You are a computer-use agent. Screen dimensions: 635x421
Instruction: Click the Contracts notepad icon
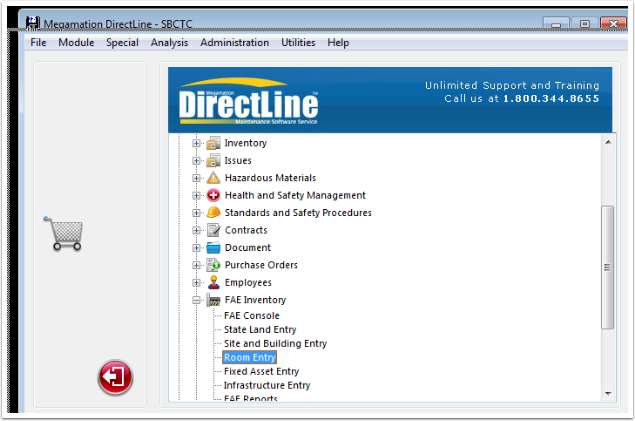(x=213, y=230)
